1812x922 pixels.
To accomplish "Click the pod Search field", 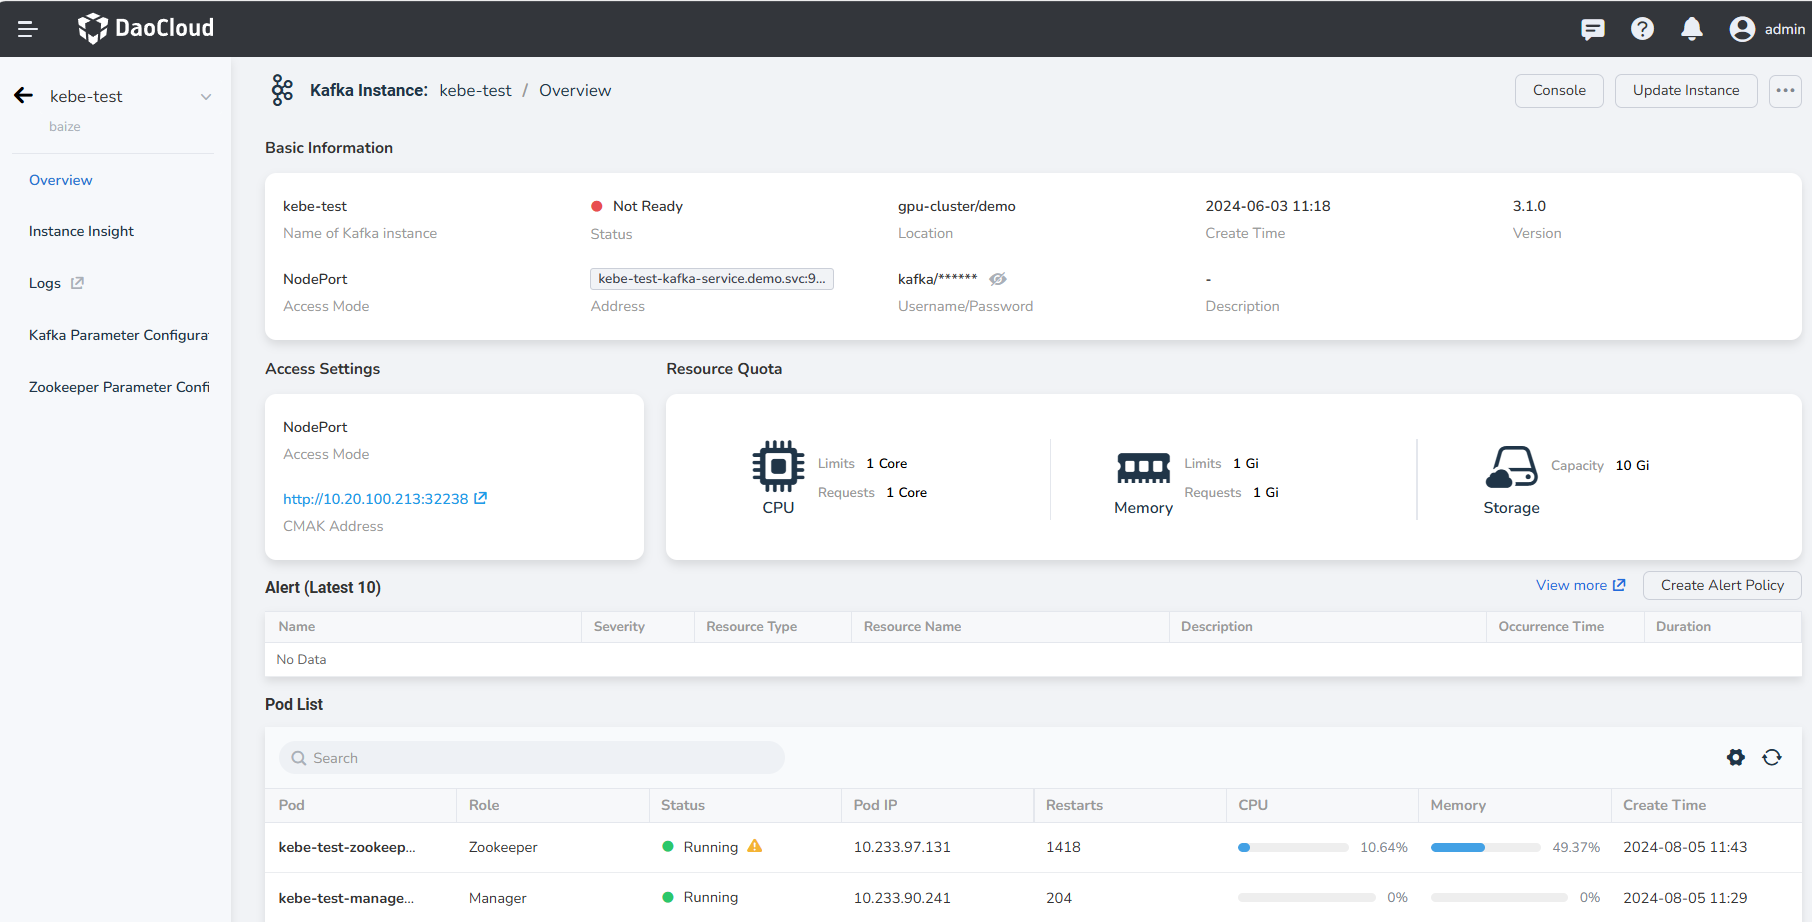I will point(531,758).
